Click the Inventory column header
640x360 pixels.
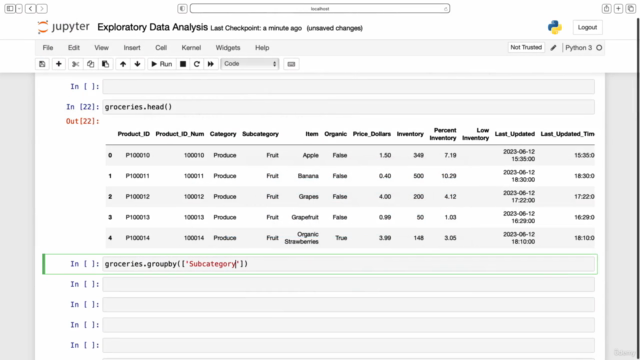410,134
